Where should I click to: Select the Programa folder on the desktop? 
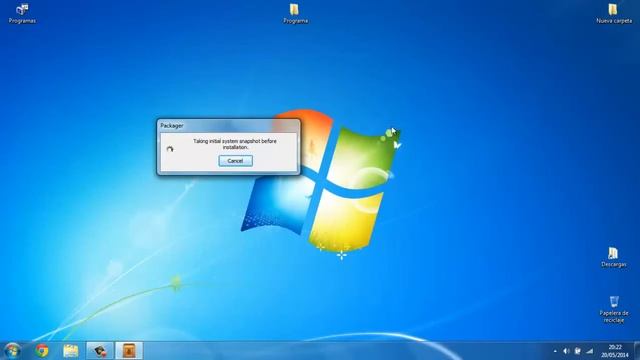pyautogui.click(x=295, y=13)
